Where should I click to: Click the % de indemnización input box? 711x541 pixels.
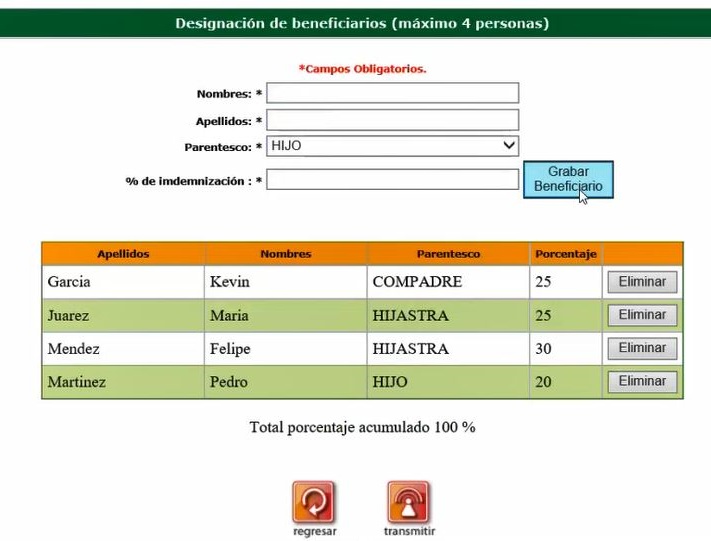click(392, 180)
